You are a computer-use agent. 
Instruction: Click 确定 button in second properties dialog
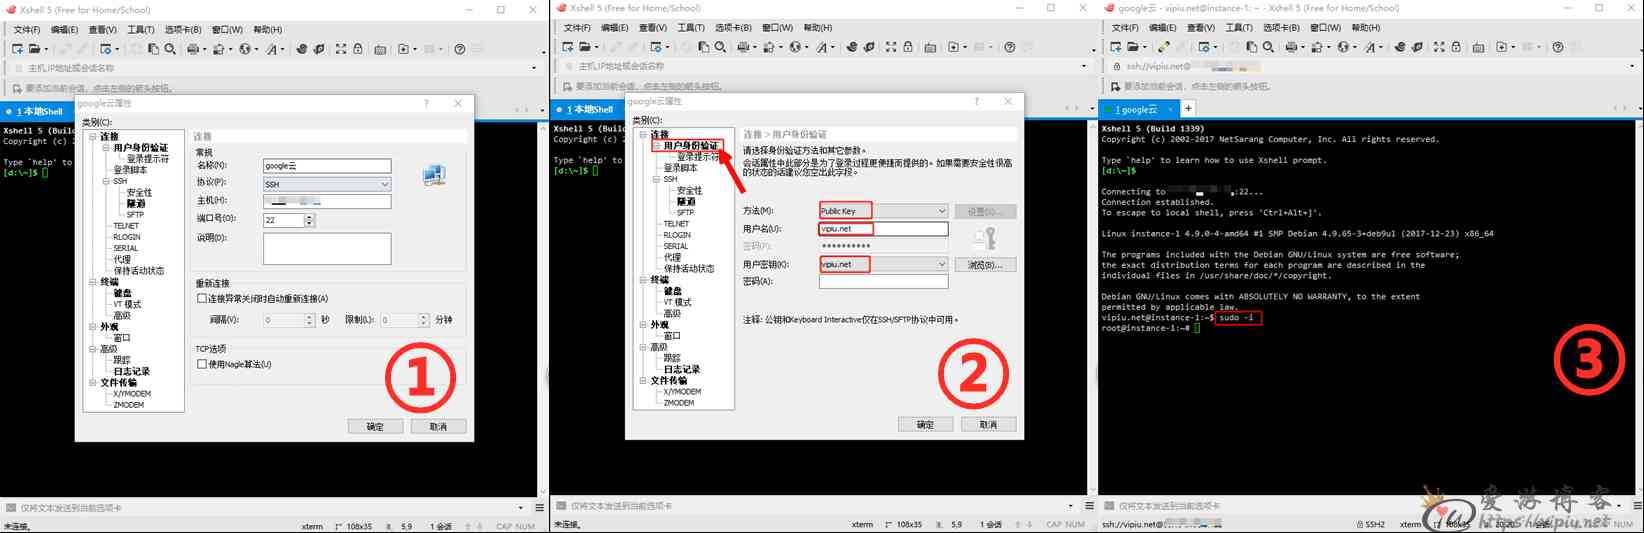(x=925, y=424)
